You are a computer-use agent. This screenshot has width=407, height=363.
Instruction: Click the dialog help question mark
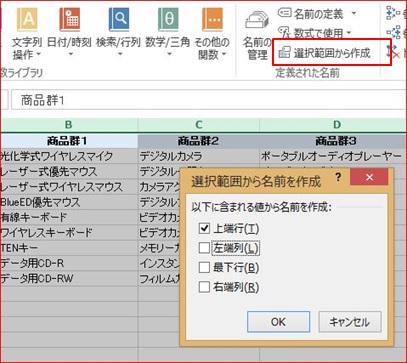tap(338, 178)
